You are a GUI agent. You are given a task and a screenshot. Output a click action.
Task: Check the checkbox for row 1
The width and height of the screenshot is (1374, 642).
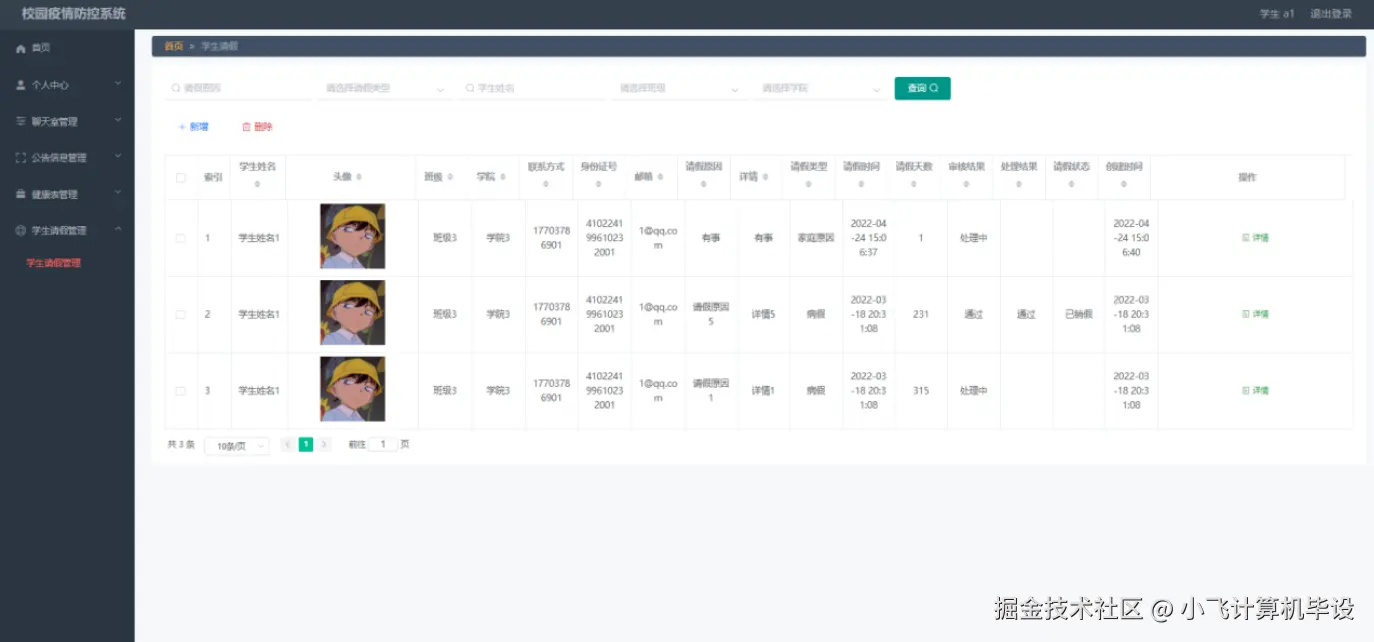pos(181,238)
